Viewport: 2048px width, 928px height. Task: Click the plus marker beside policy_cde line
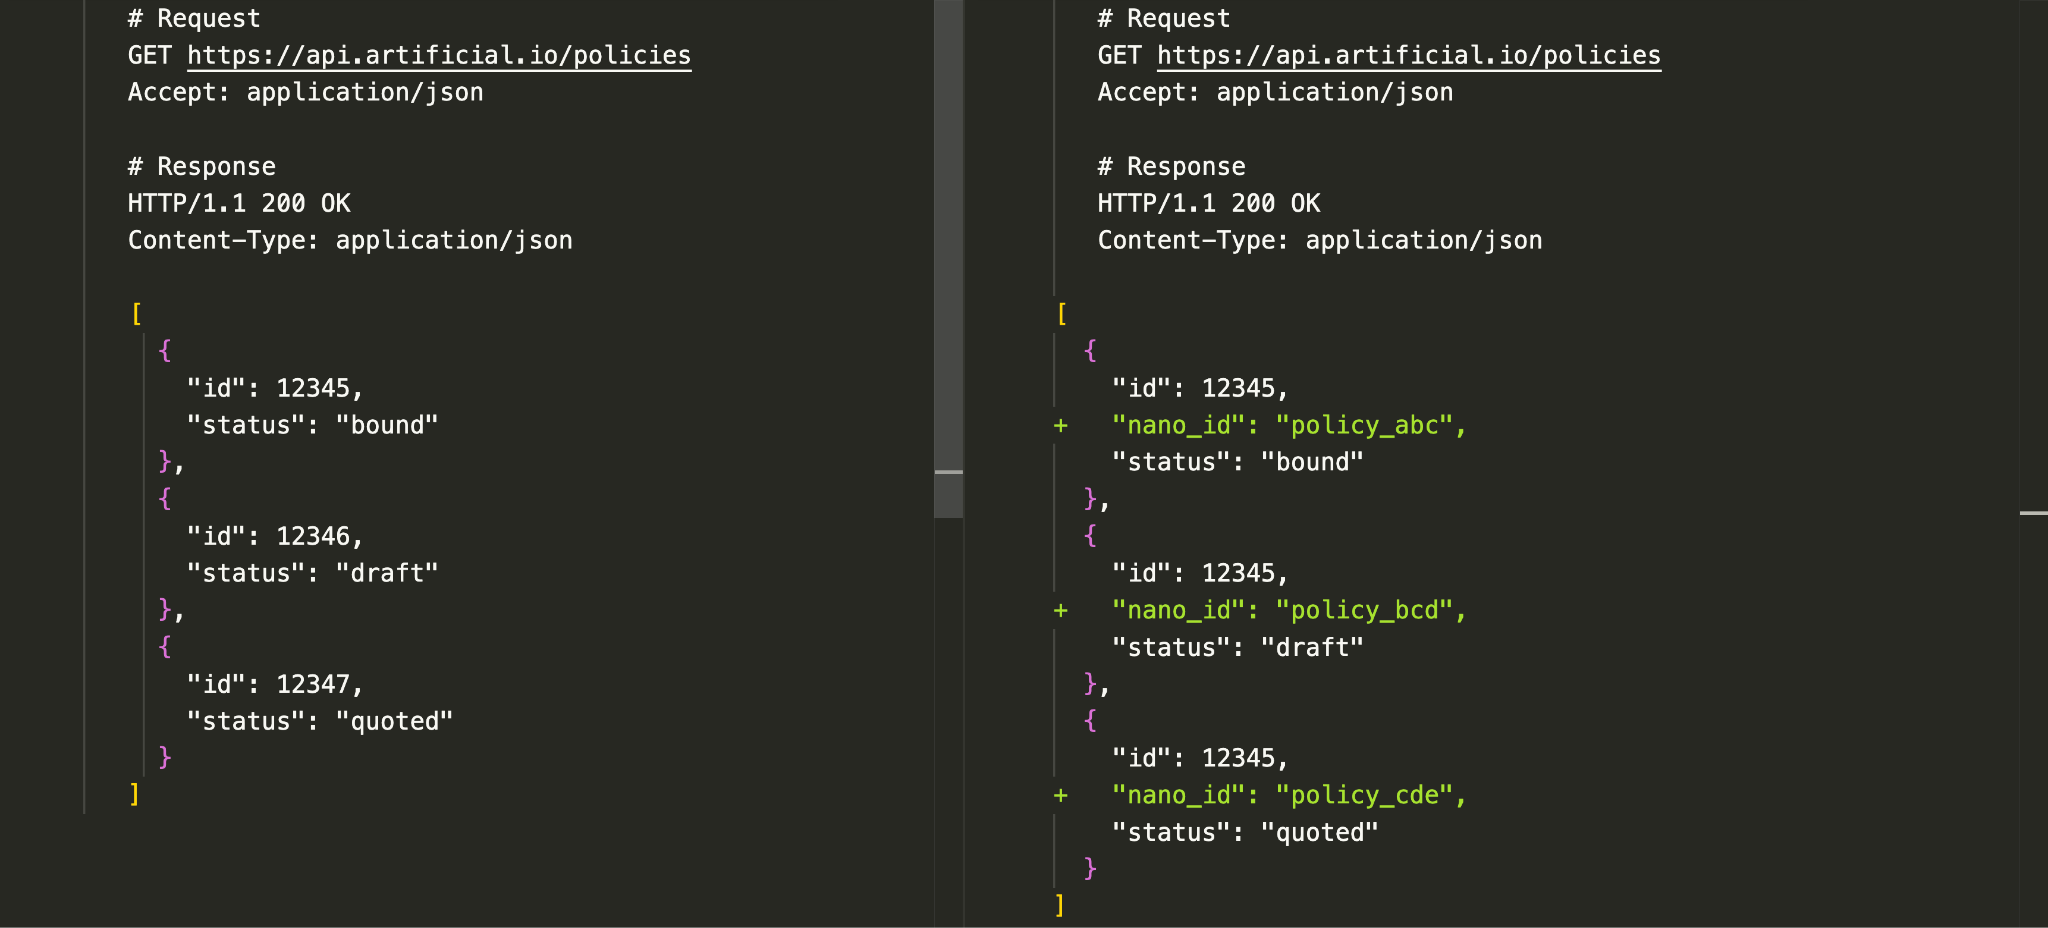1061,796
